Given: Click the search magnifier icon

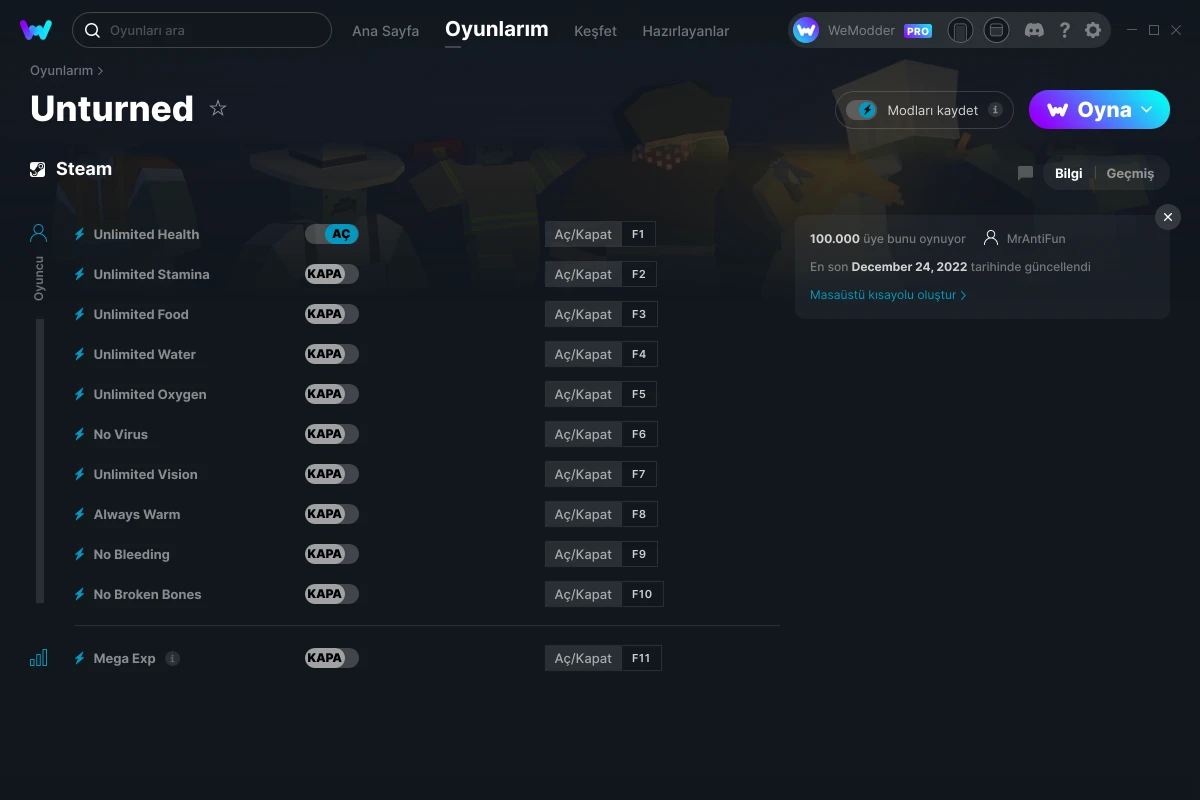Looking at the screenshot, I should [92, 30].
